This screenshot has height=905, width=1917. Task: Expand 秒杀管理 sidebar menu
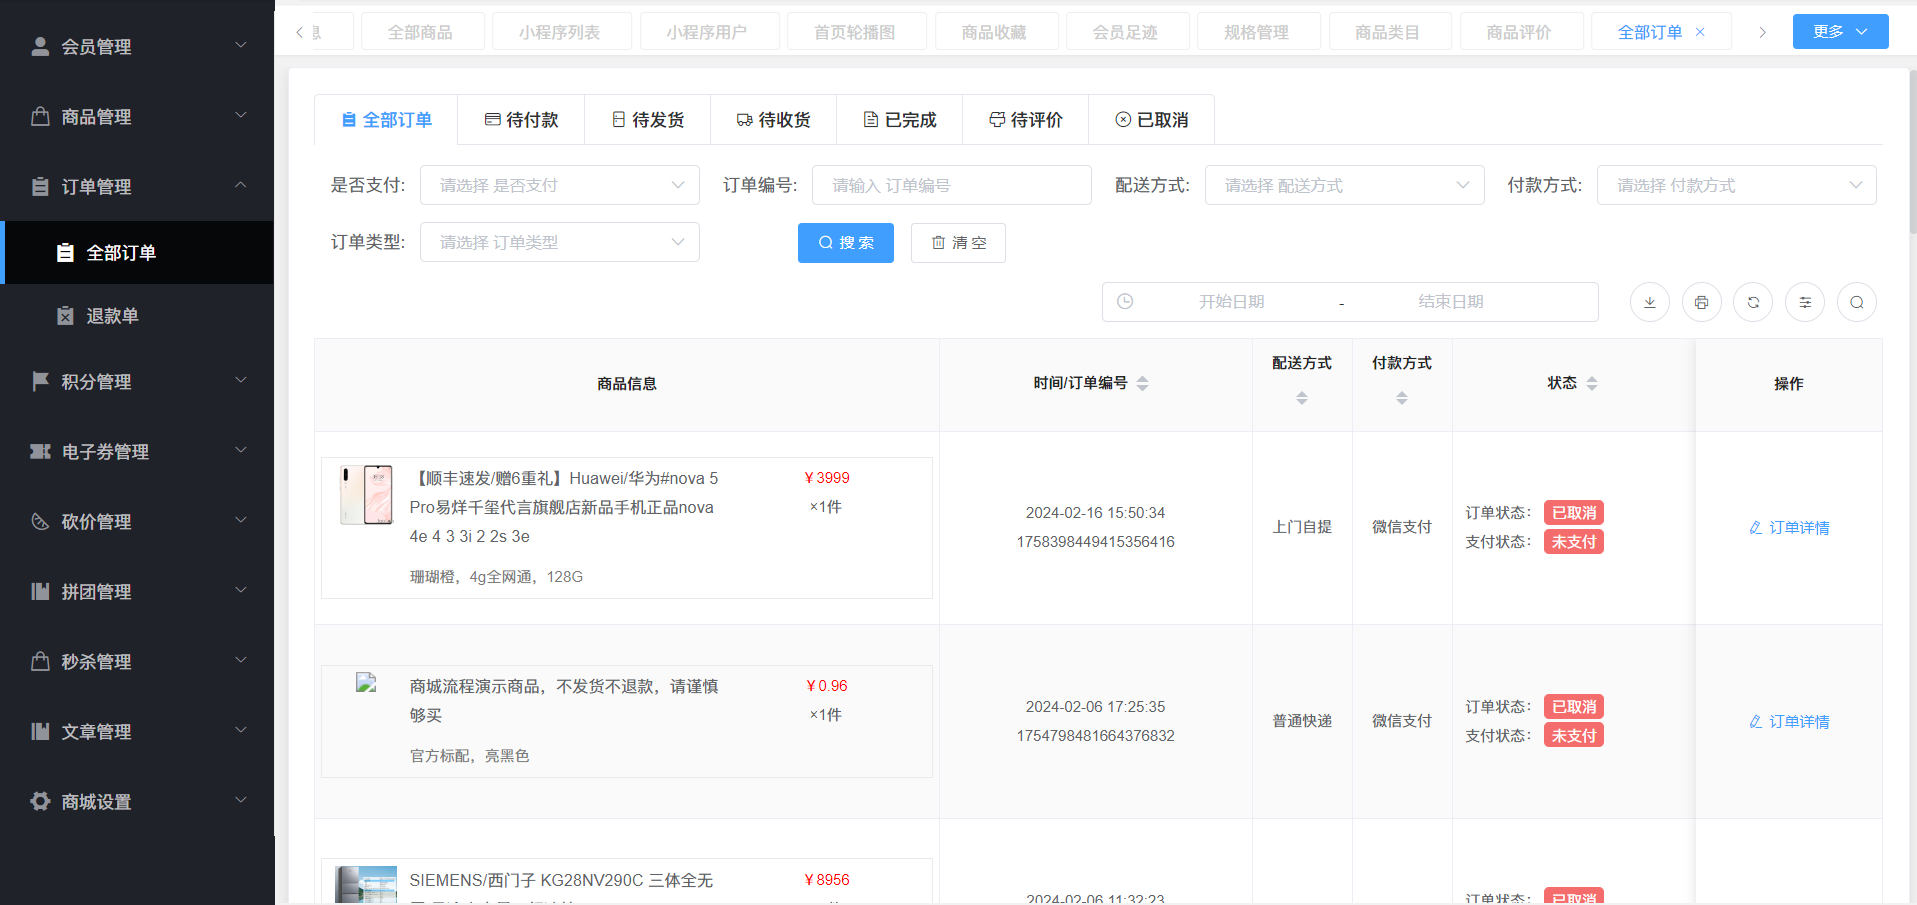[x=137, y=661]
